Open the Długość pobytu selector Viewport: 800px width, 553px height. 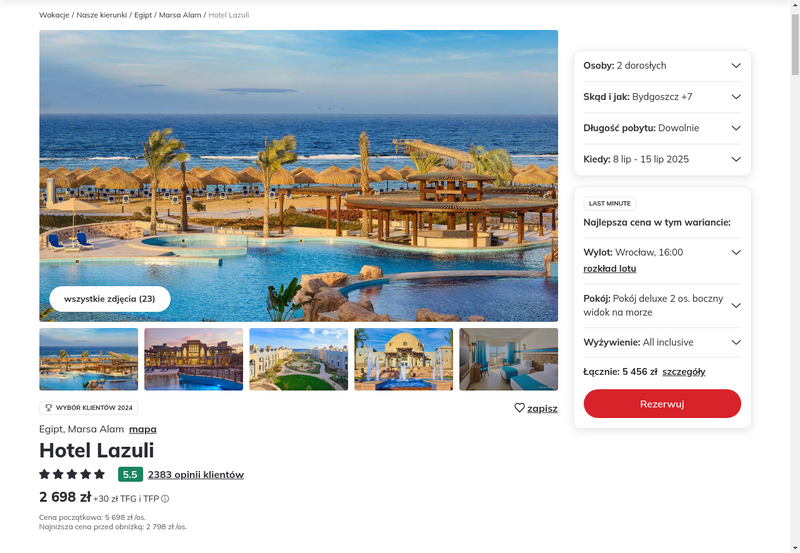[662, 128]
